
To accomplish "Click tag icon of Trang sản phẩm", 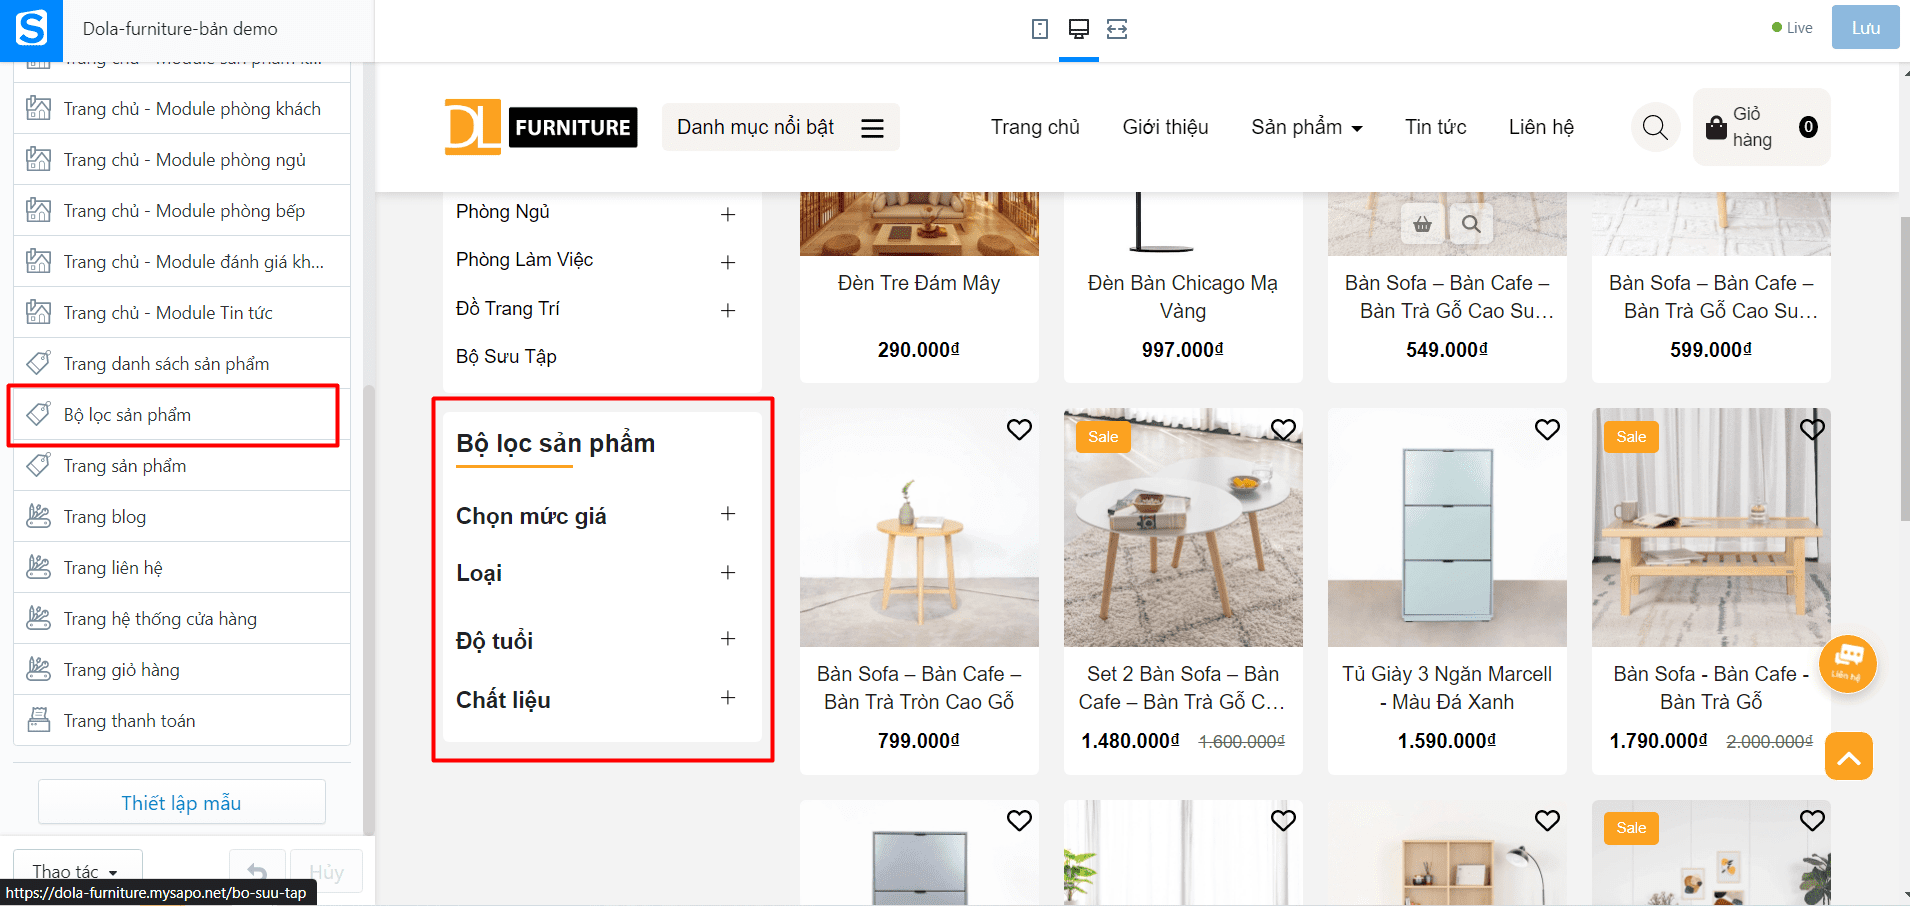I will point(38,465).
